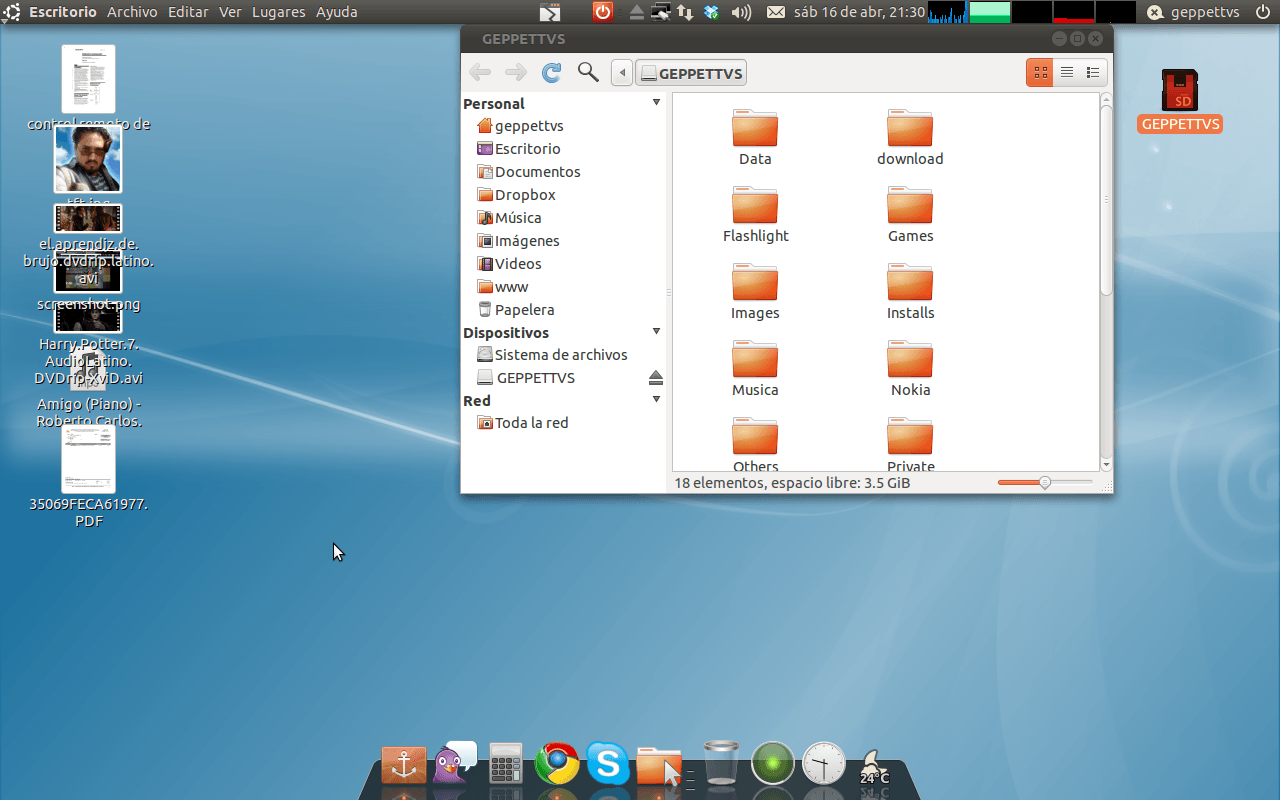Open the Ayuda menu

point(337,12)
